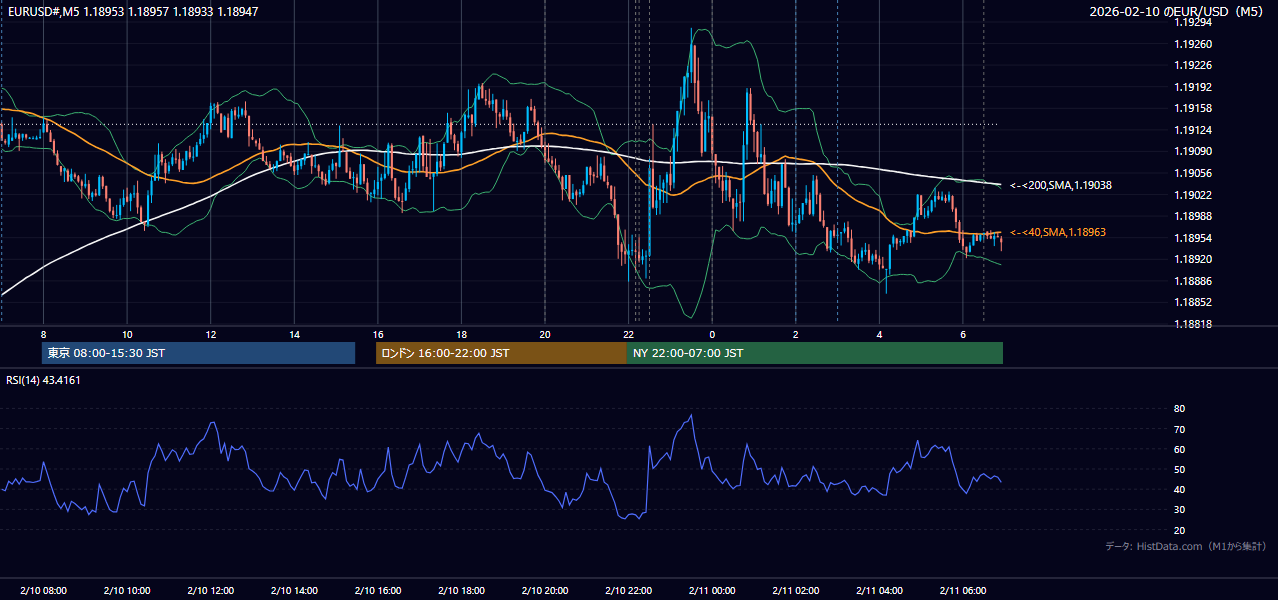Click the 2/11 00:00 date label
This screenshot has height=600, width=1278.
pos(712,590)
